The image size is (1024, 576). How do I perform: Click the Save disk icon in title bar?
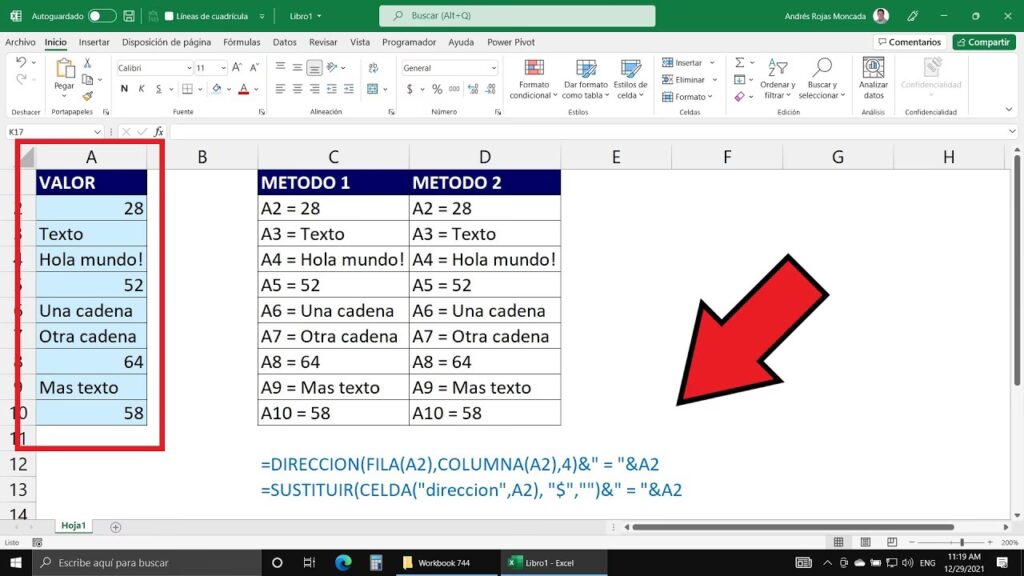129,16
